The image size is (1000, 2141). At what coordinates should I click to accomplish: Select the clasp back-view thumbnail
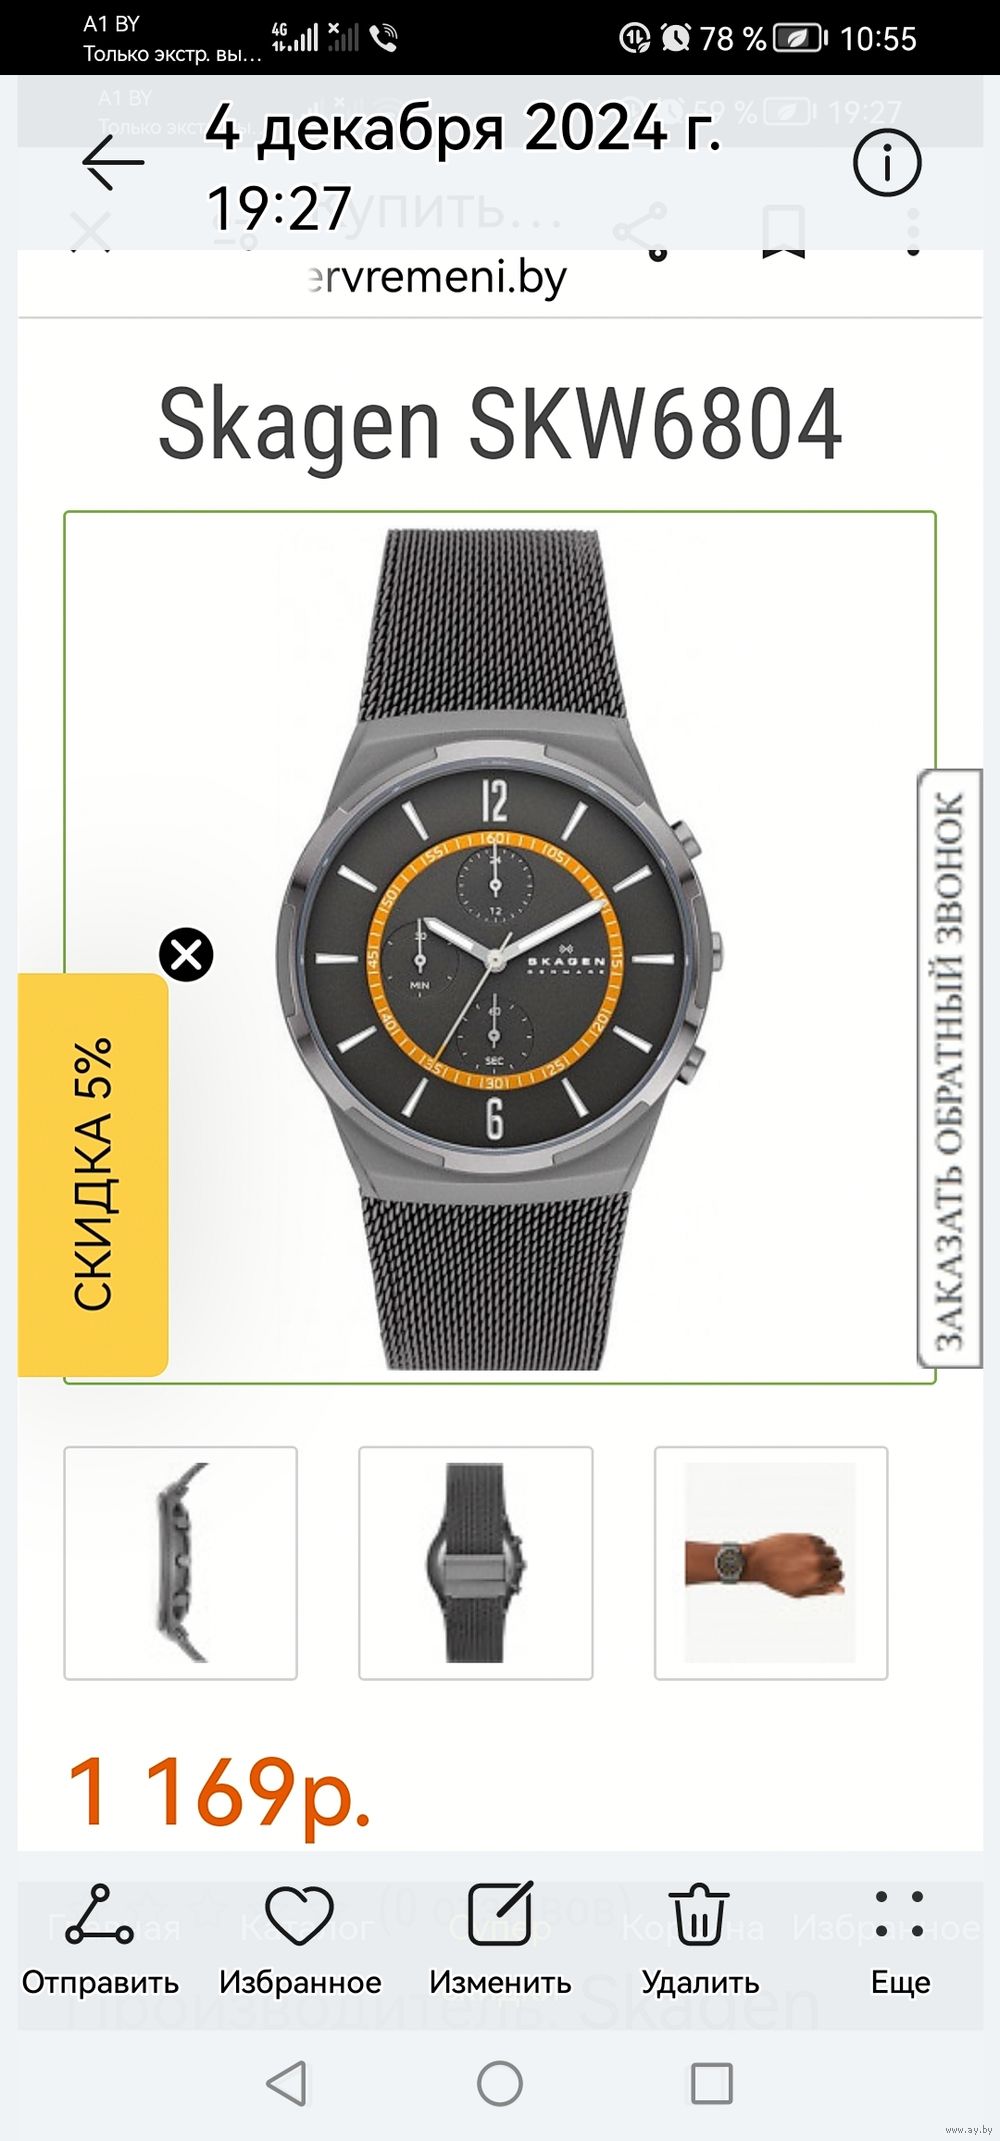pyautogui.click(x=476, y=1563)
